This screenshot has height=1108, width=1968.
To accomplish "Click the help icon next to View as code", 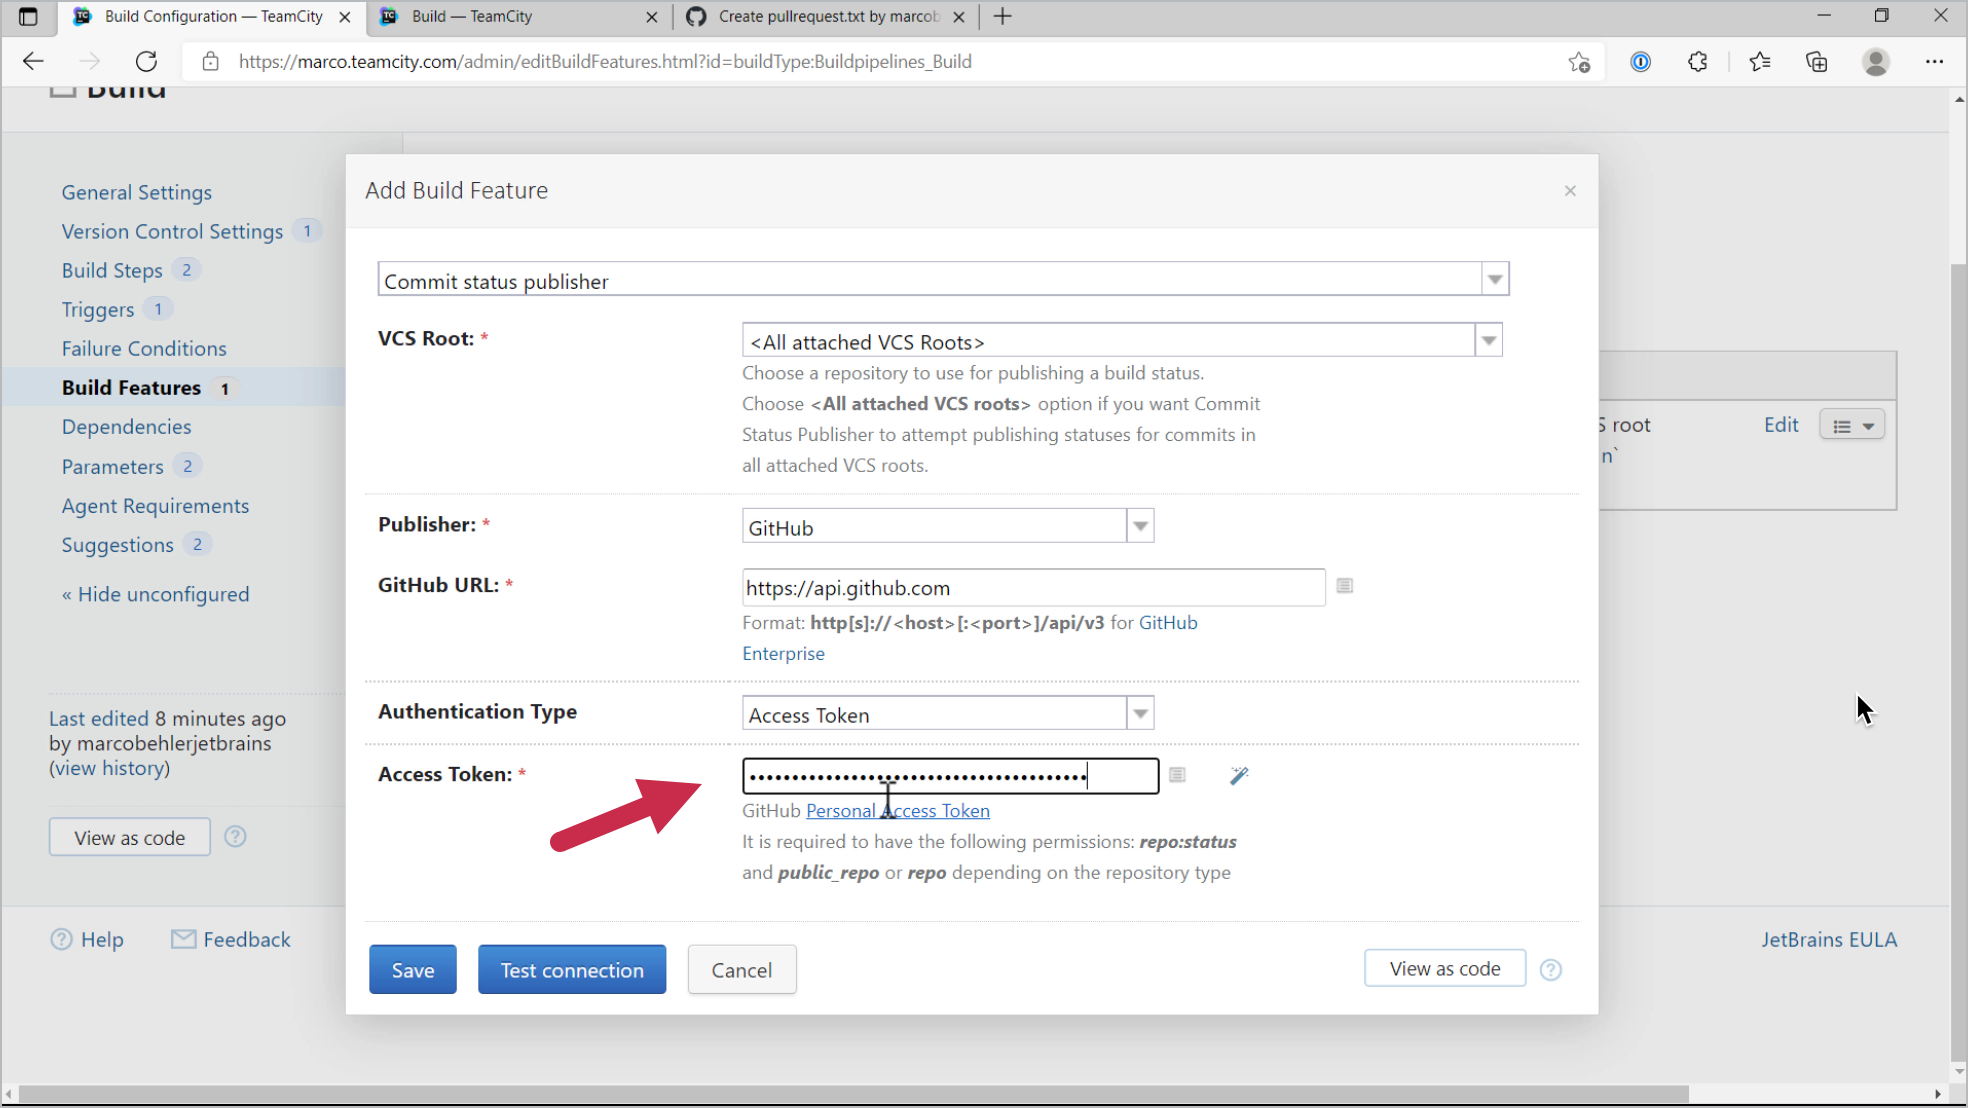I will [235, 837].
